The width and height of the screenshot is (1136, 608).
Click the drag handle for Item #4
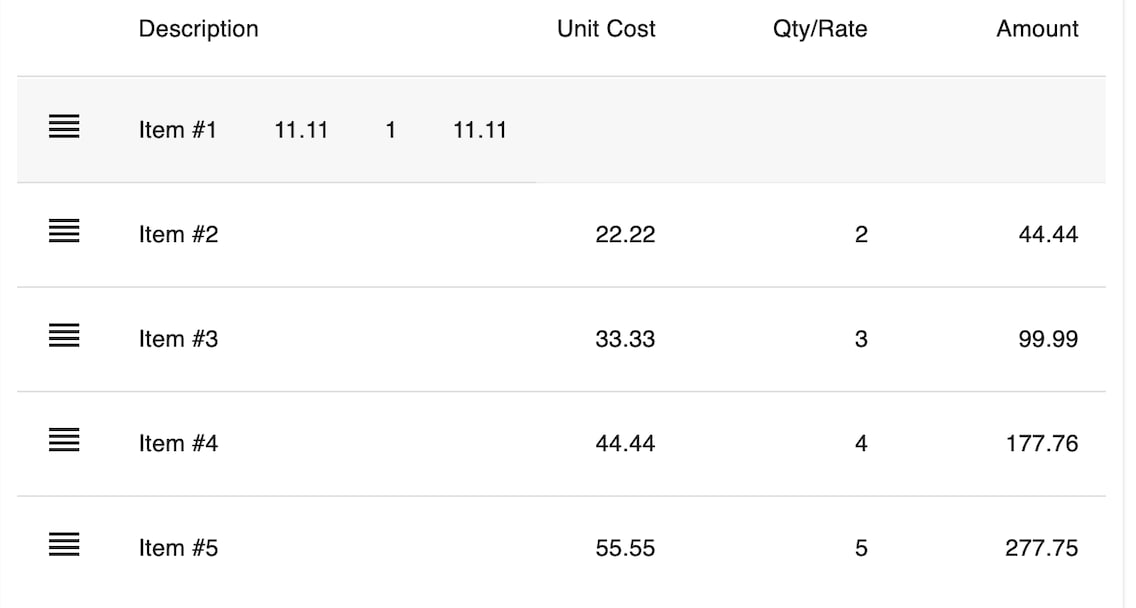pyautogui.click(x=64, y=441)
